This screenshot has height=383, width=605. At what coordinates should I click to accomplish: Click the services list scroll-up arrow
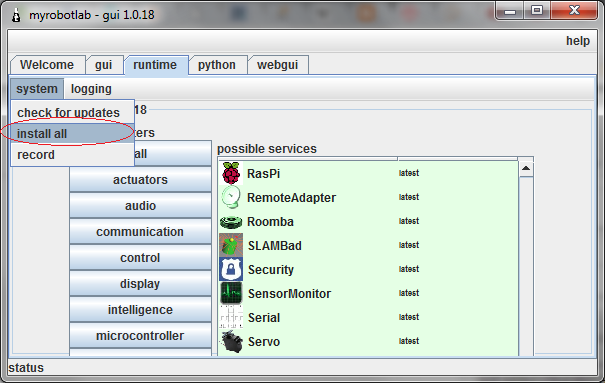pos(526,168)
